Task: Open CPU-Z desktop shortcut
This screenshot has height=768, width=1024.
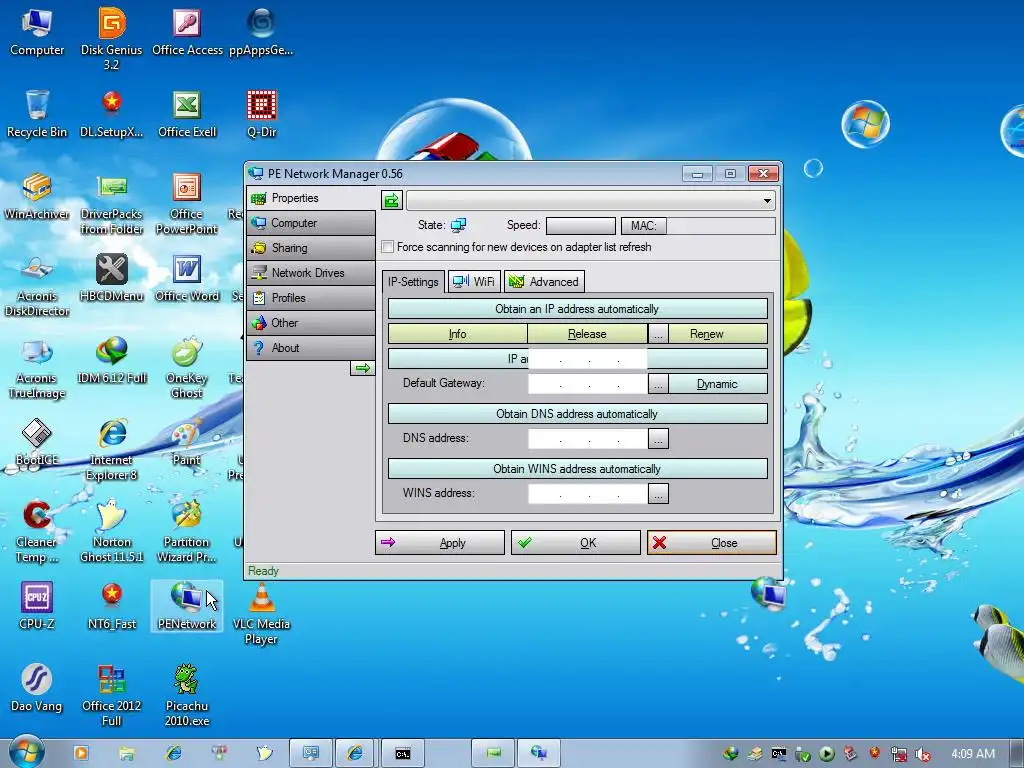Action: (x=37, y=607)
